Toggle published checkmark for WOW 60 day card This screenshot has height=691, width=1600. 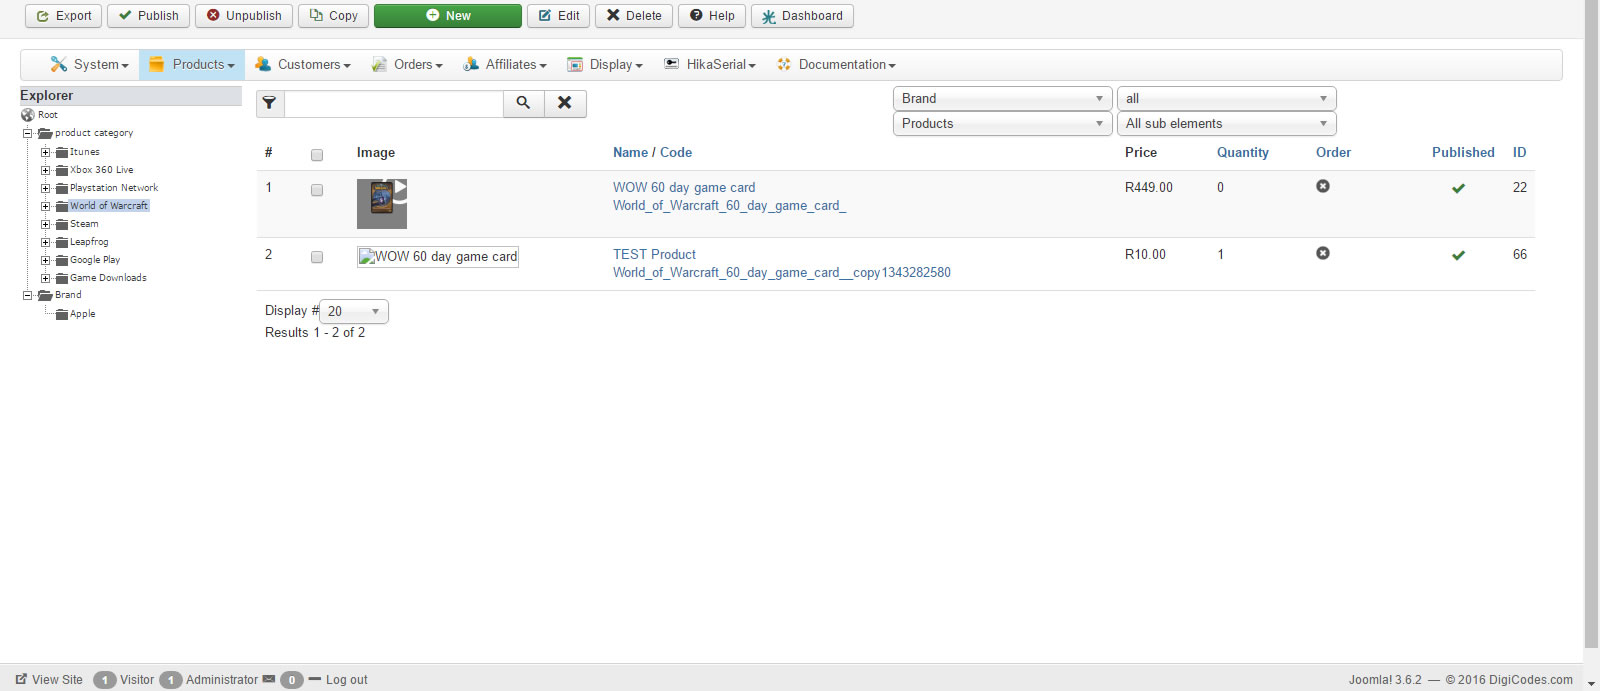pos(1458,188)
